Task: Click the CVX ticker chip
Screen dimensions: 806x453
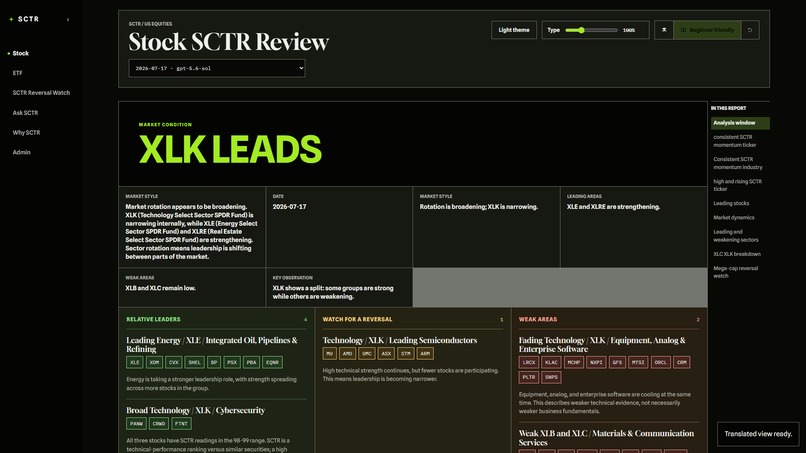Action: [x=174, y=363]
